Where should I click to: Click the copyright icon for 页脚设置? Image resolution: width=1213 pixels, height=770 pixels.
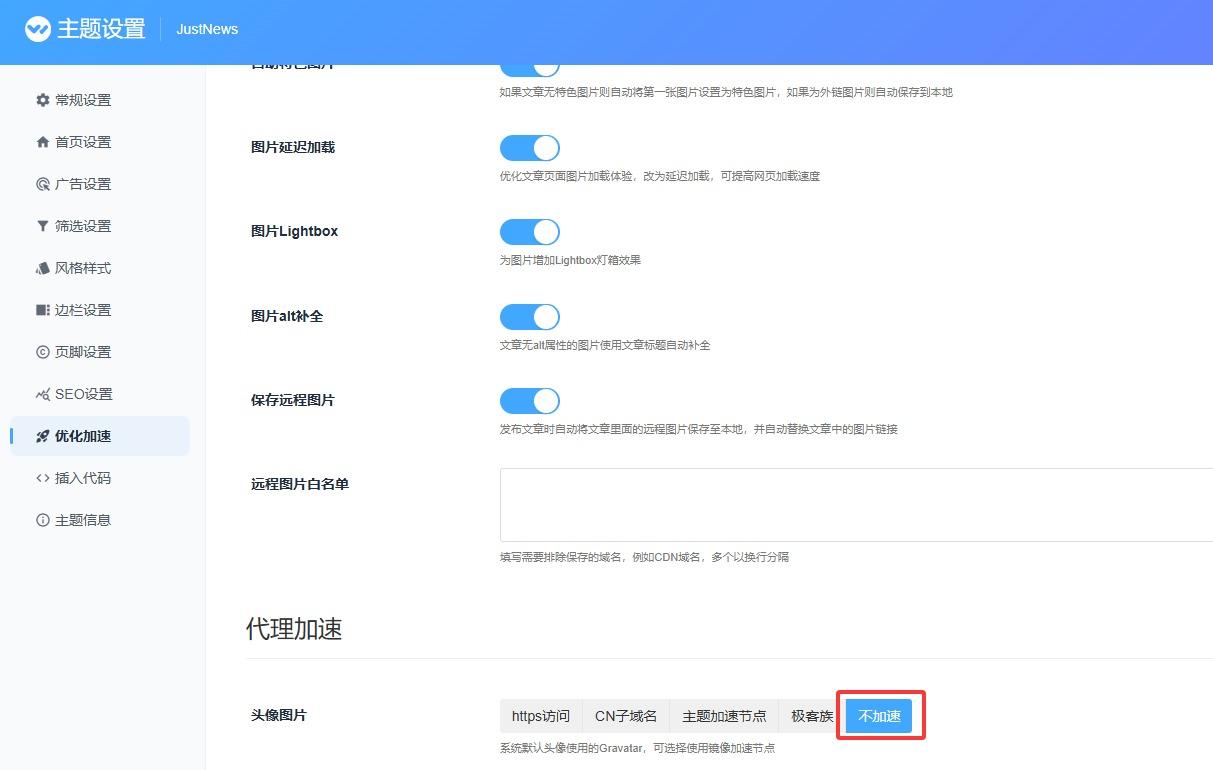coord(42,352)
